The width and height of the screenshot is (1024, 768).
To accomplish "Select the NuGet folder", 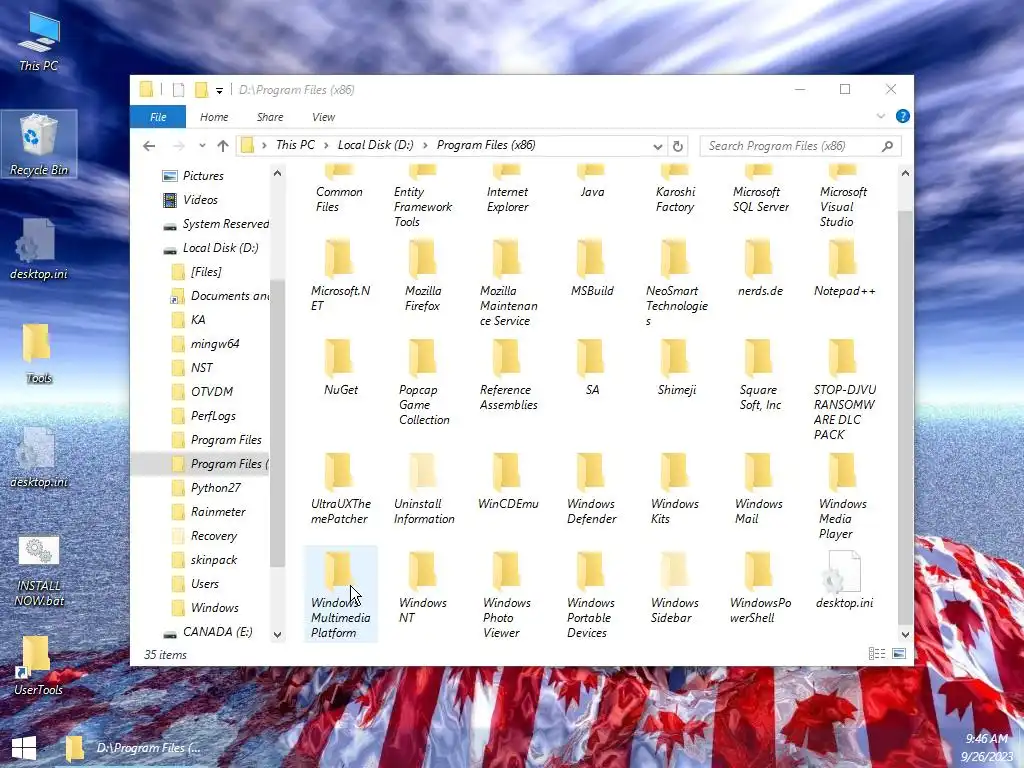I will tap(340, 367).
